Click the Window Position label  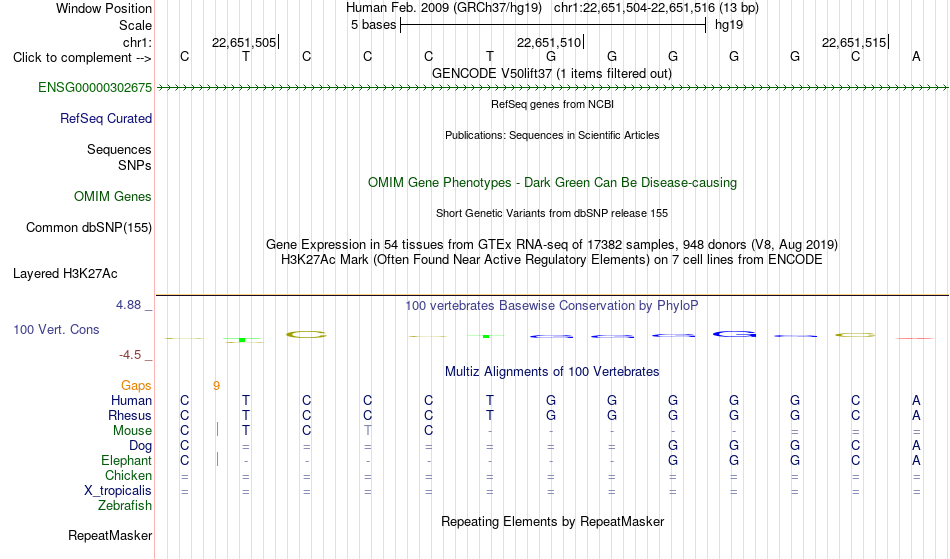[104, 8]
